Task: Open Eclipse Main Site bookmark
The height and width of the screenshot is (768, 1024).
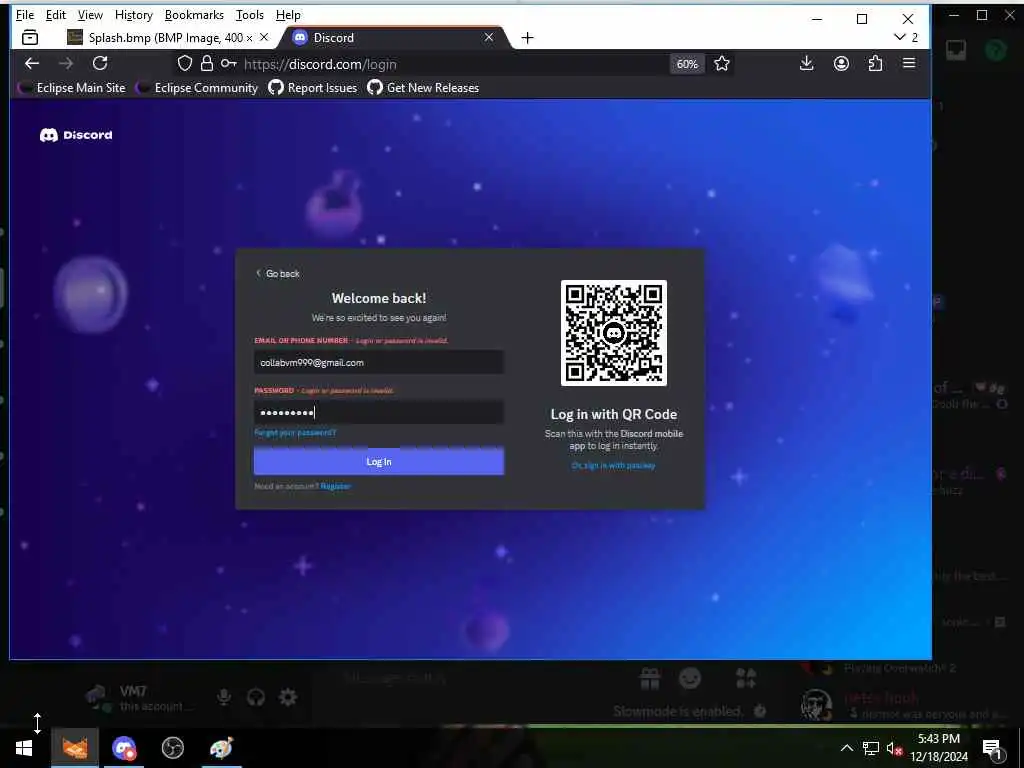Action: 72,88
